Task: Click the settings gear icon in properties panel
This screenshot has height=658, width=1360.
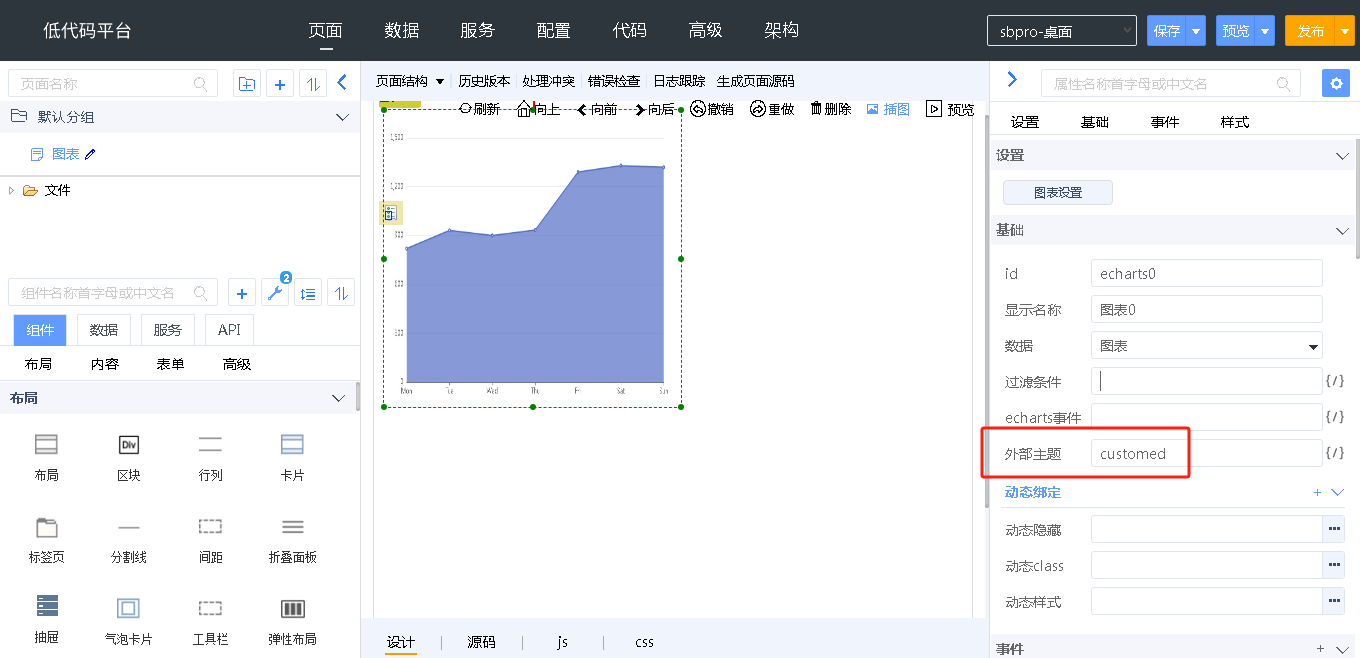Action: (1335, 83)
